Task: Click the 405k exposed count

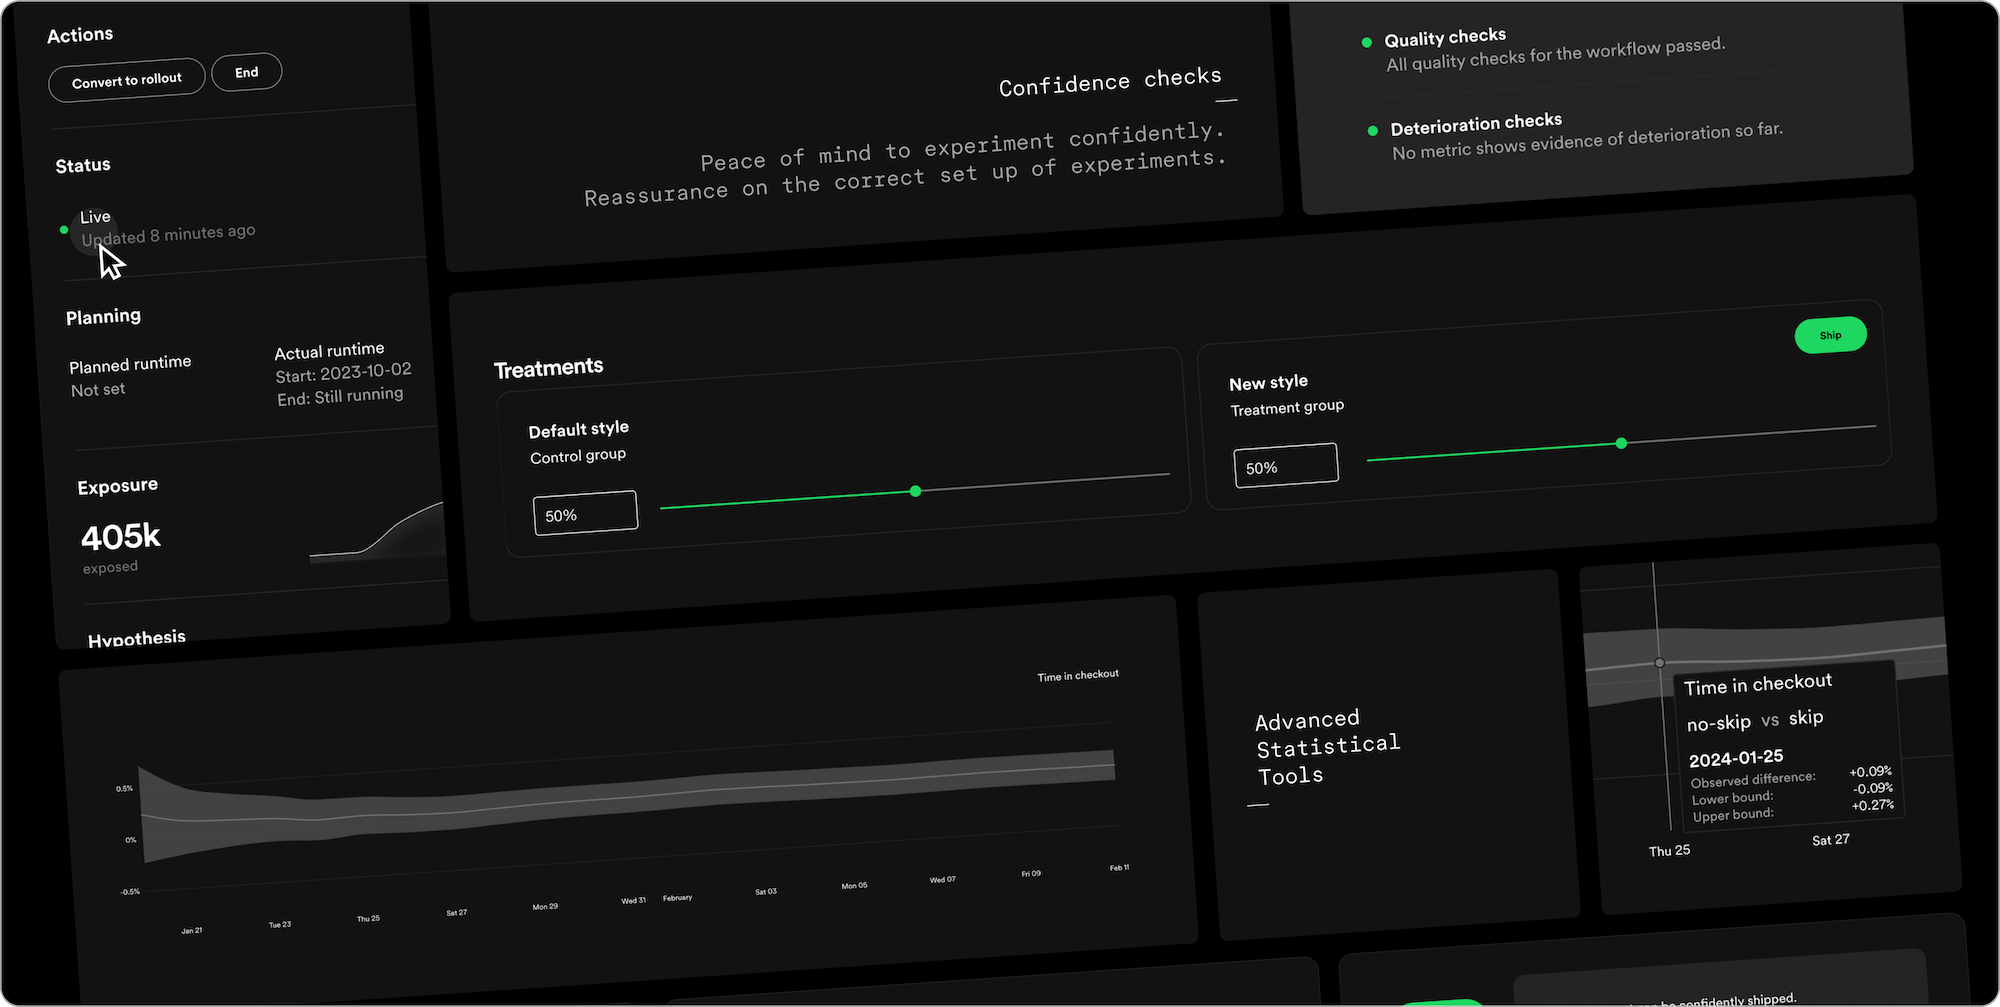Action: pyautogui.click(x=121, y=537)
